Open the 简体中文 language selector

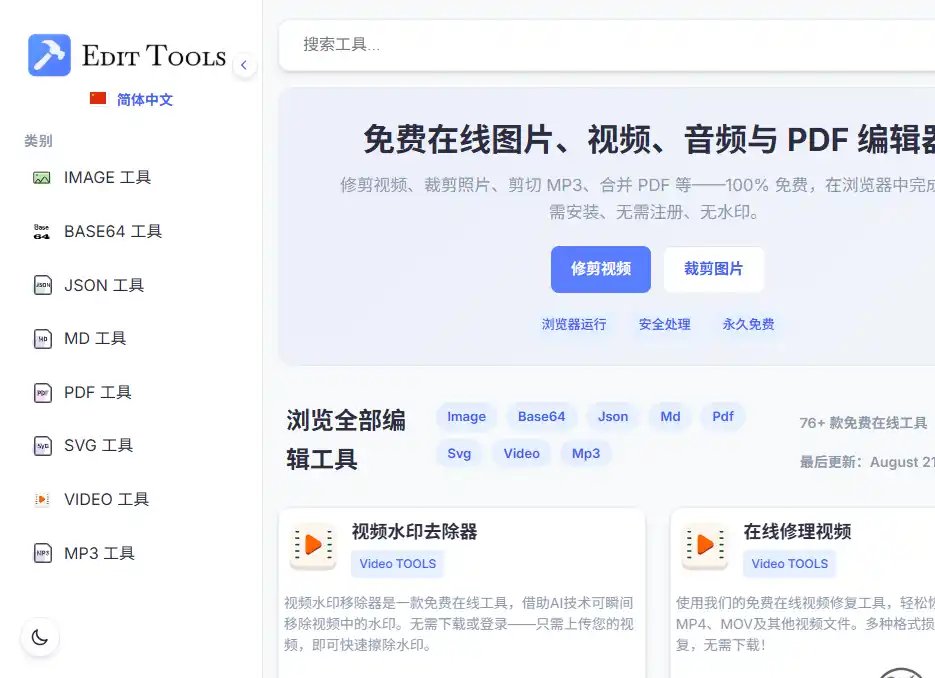tap(131, 99)
